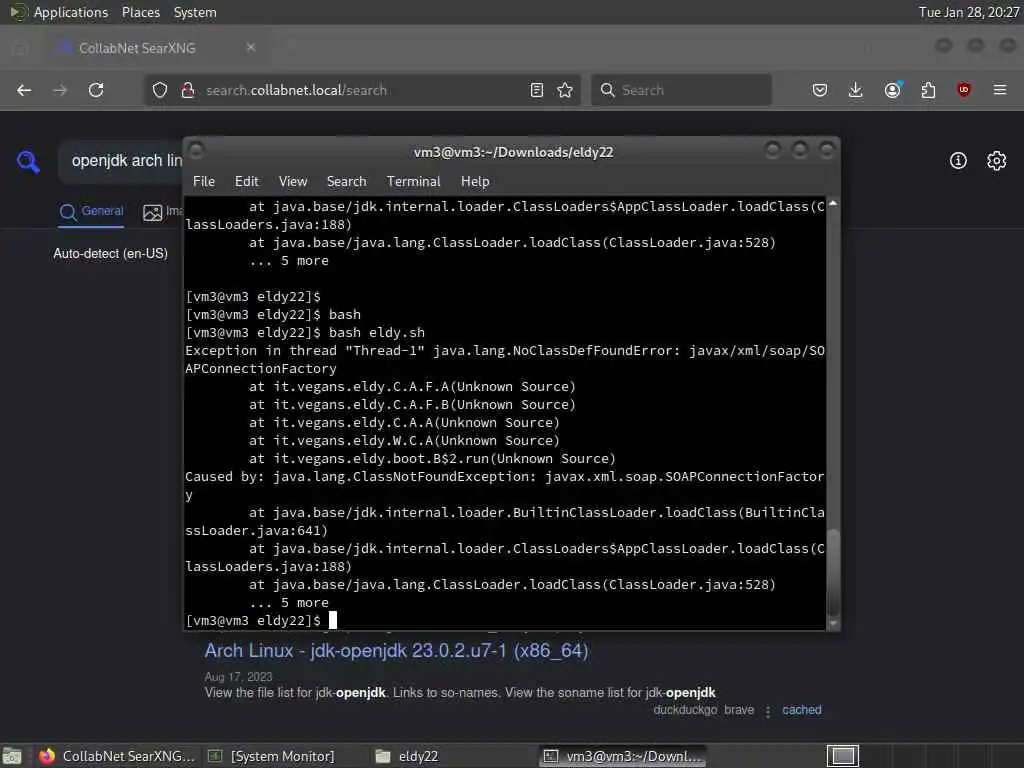Click the Firefox Search box
Screen dimensions: 1024x768
(x=681, y=90)
